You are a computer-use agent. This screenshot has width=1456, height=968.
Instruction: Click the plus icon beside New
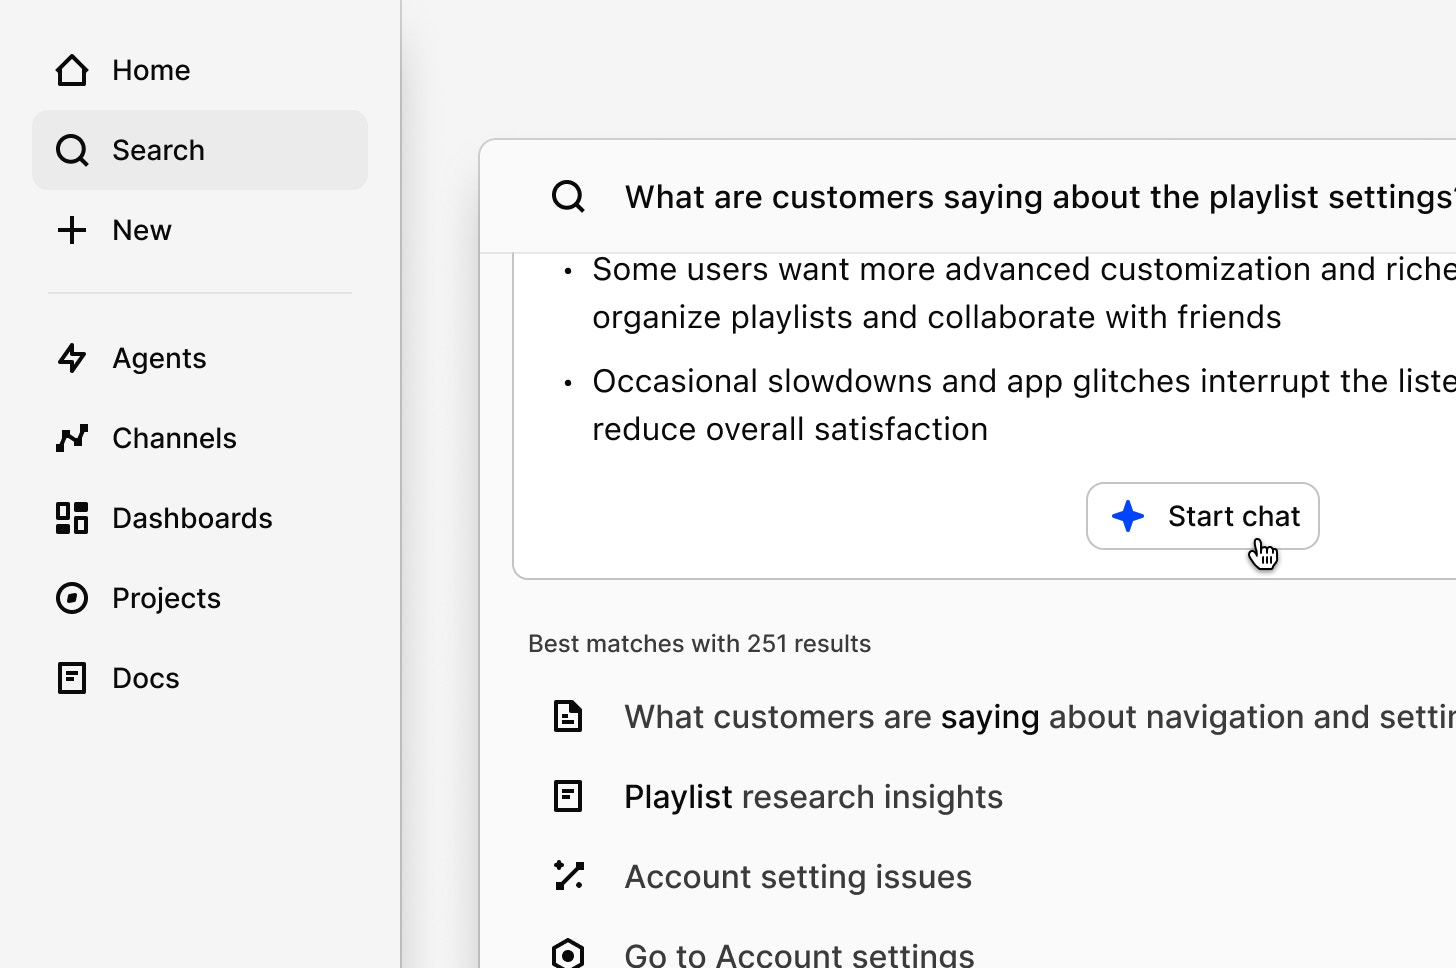tap(72, 230)
